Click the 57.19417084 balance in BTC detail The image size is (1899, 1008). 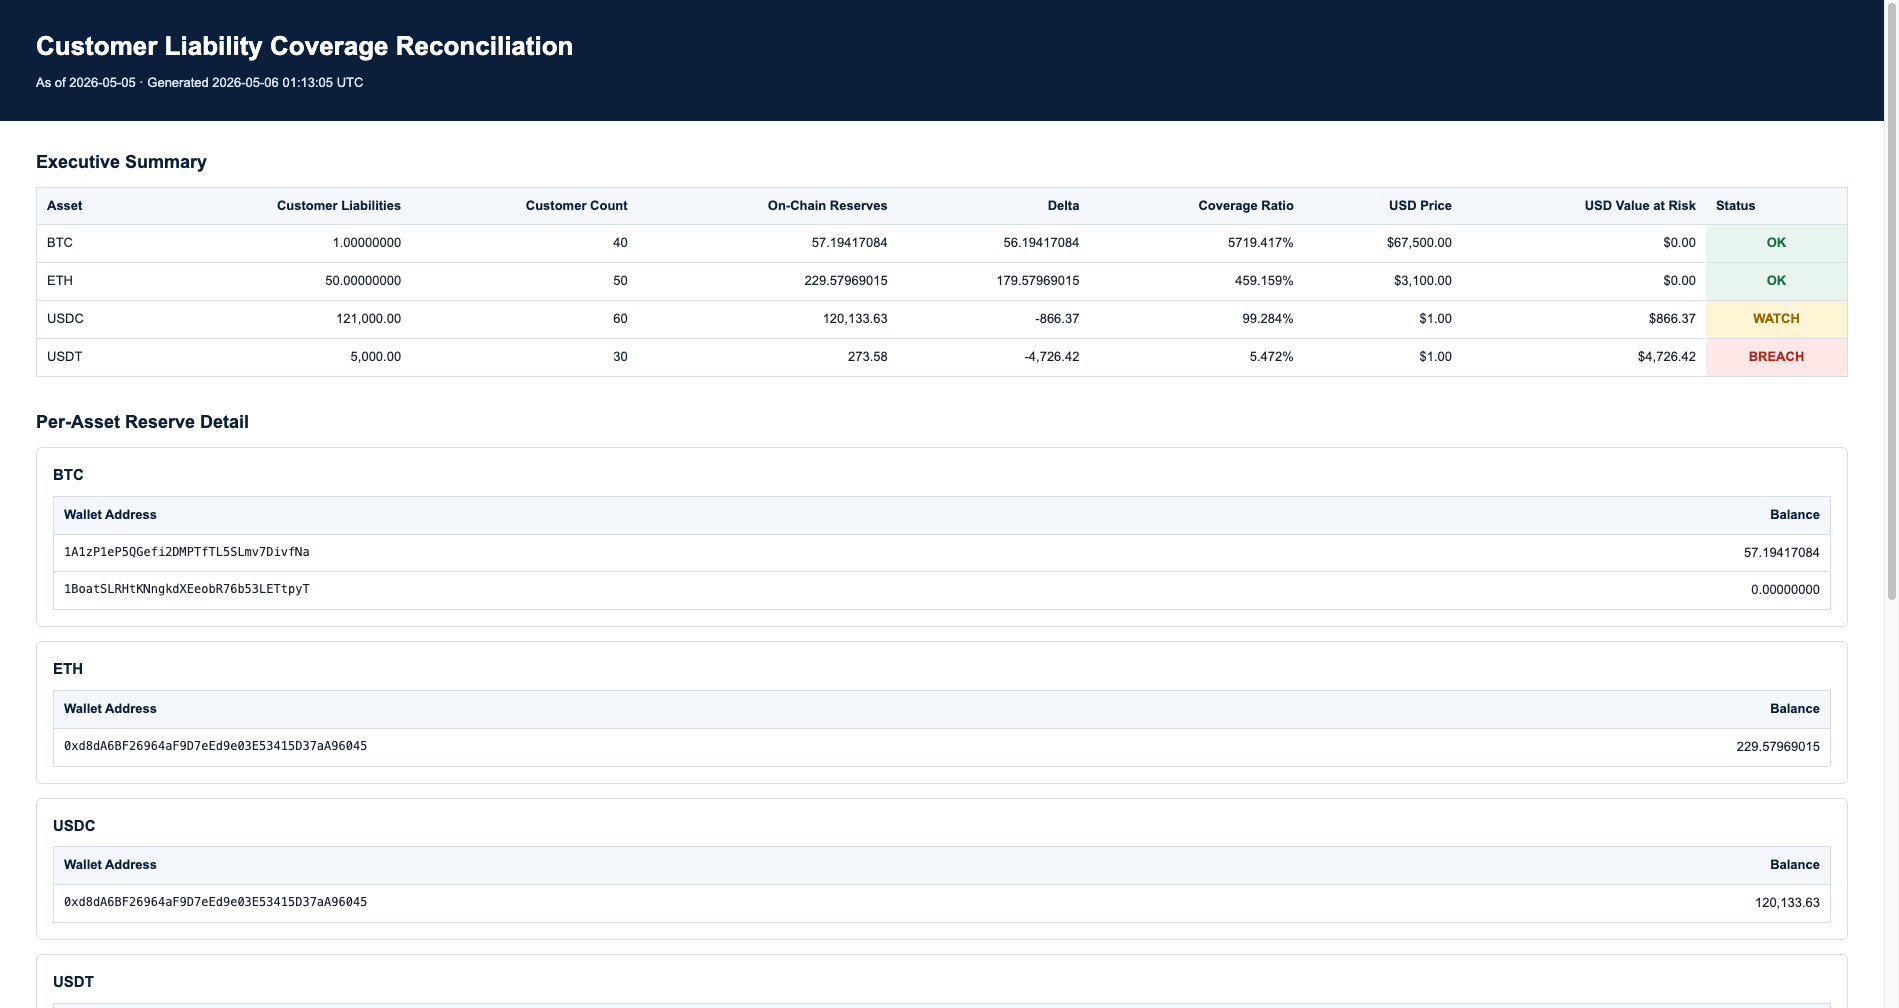point(1782,553)
